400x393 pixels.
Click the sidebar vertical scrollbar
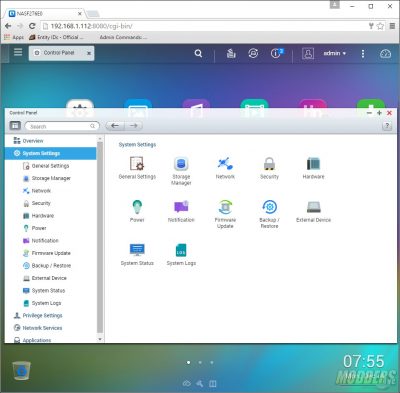100,237
